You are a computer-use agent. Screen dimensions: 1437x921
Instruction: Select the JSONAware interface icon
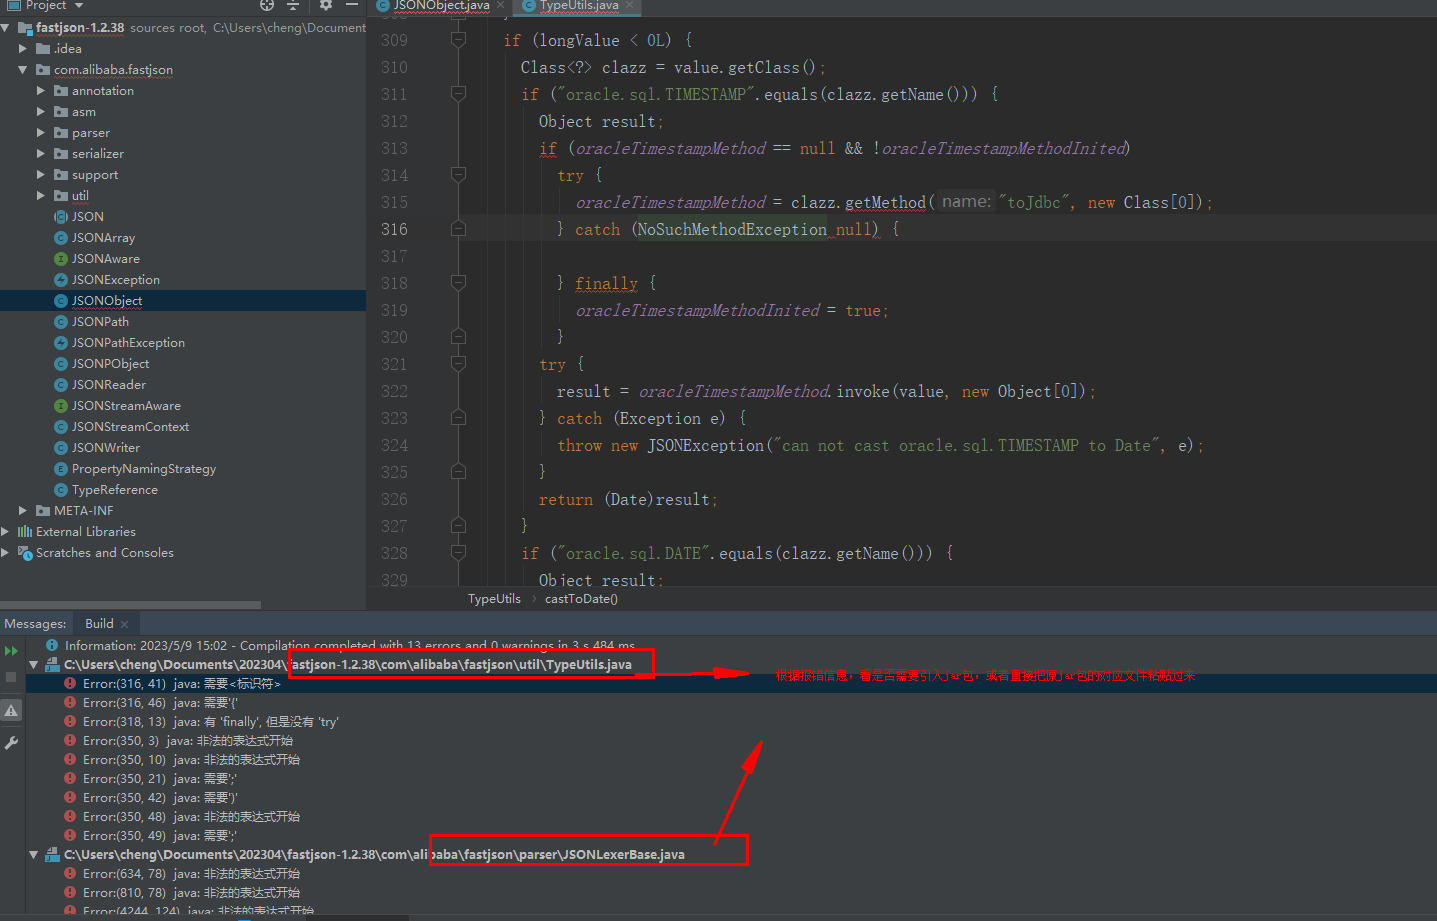61,259
